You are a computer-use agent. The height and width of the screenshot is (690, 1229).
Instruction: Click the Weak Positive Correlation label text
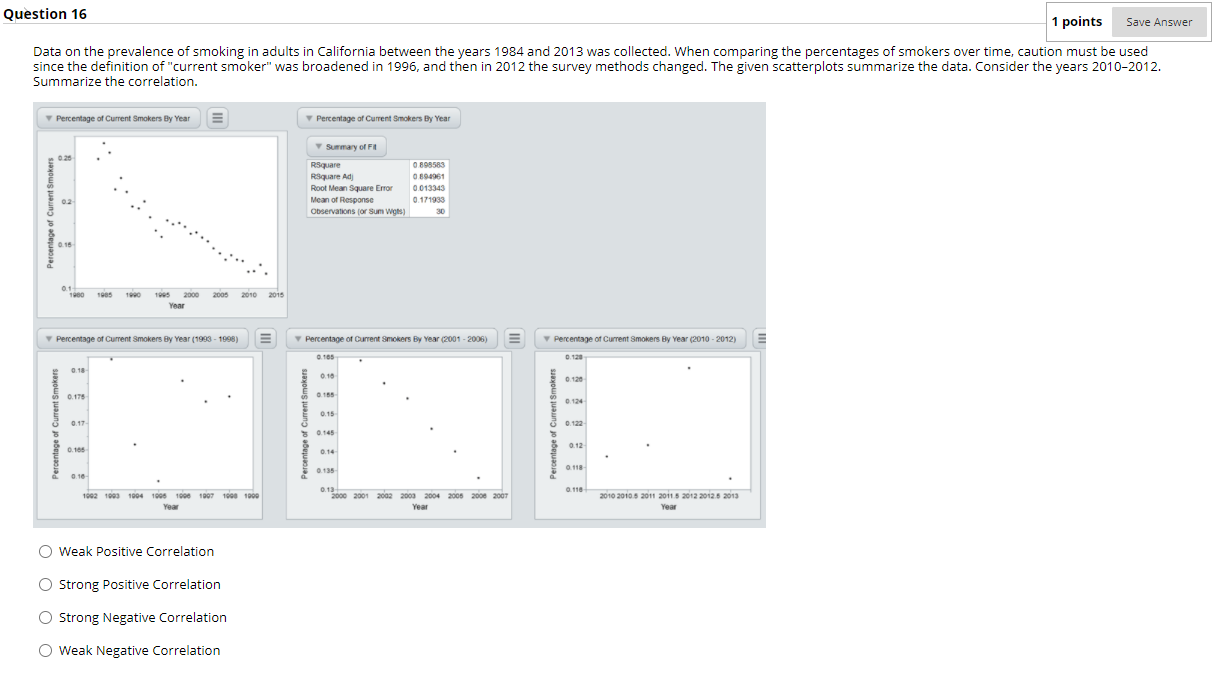coord(136,551)
